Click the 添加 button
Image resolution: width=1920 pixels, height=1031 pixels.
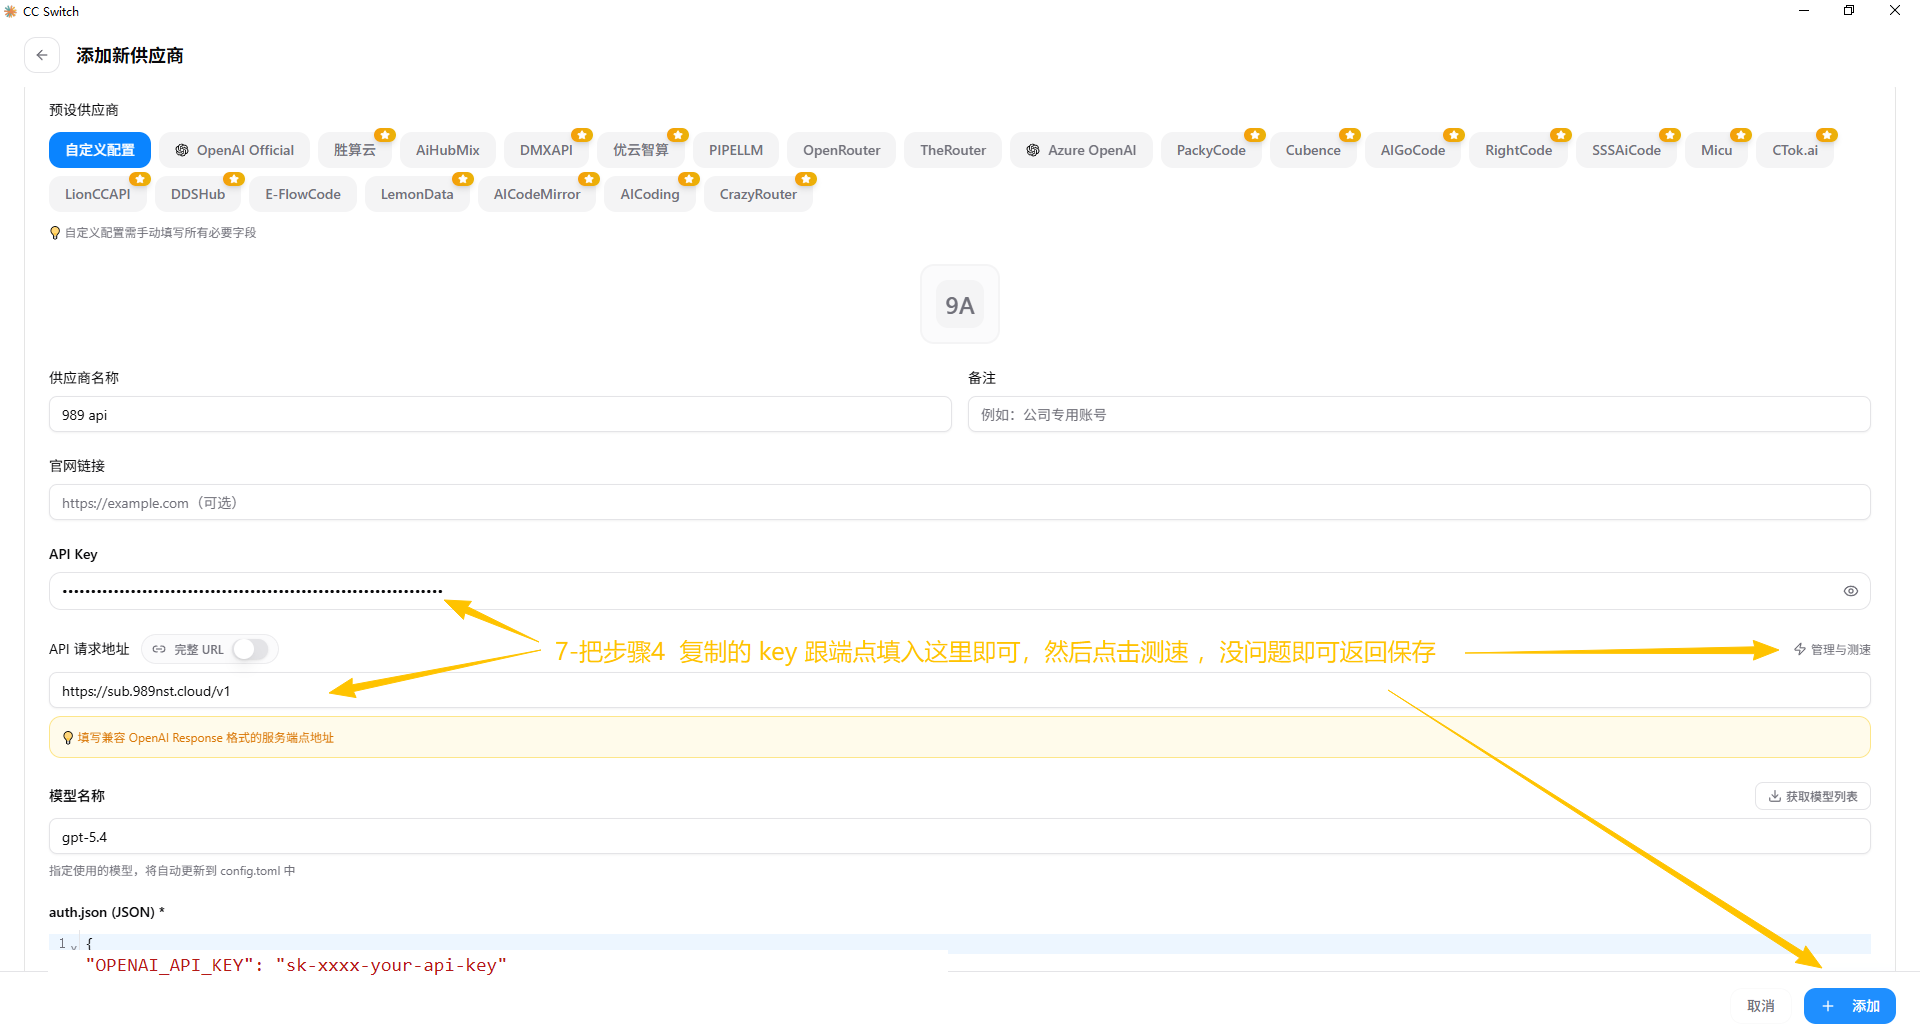pyautogui.click(x=1849, y=1006)
